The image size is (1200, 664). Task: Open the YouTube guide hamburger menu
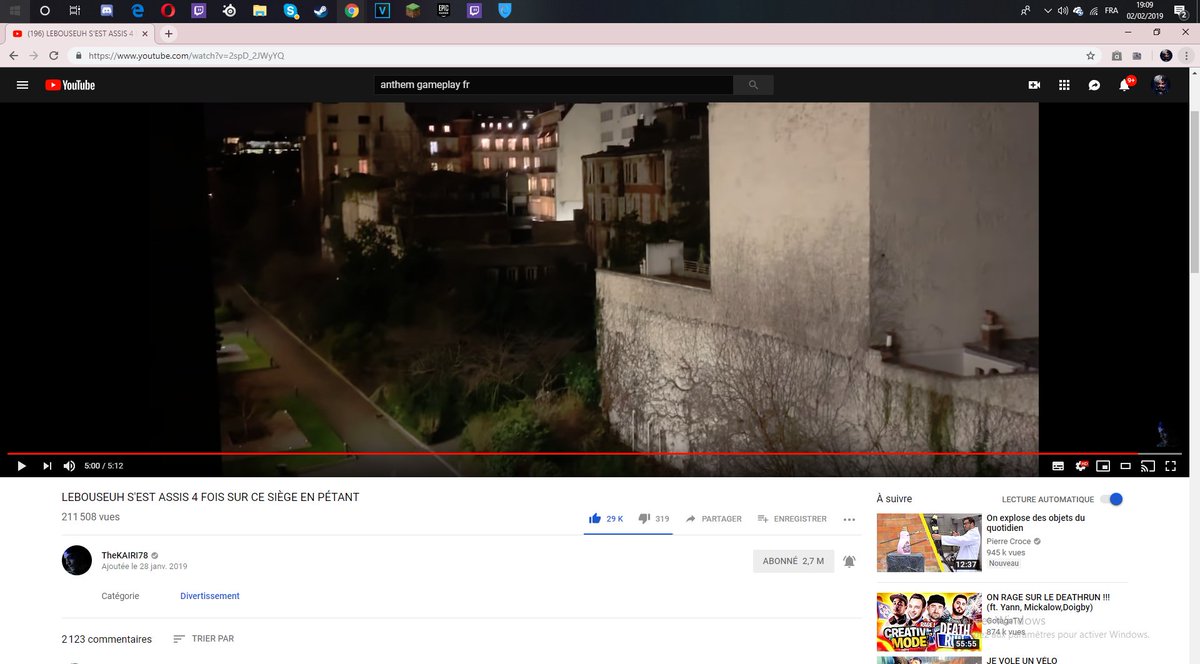[x=22, y=85]
